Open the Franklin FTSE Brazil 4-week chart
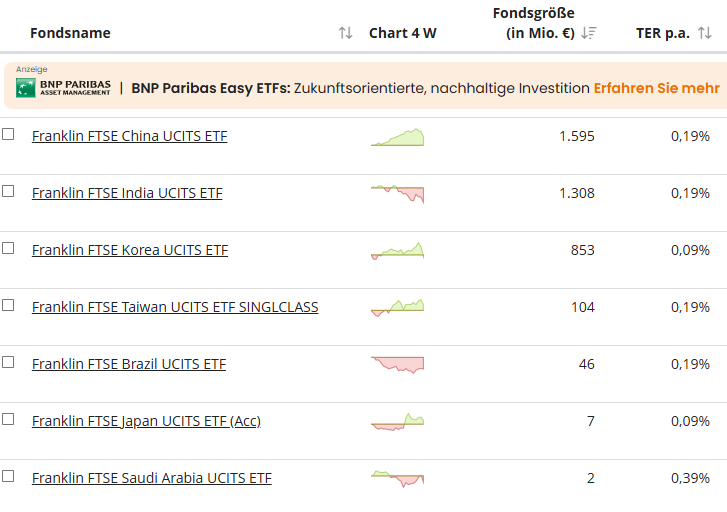 (x=397, y=365)
